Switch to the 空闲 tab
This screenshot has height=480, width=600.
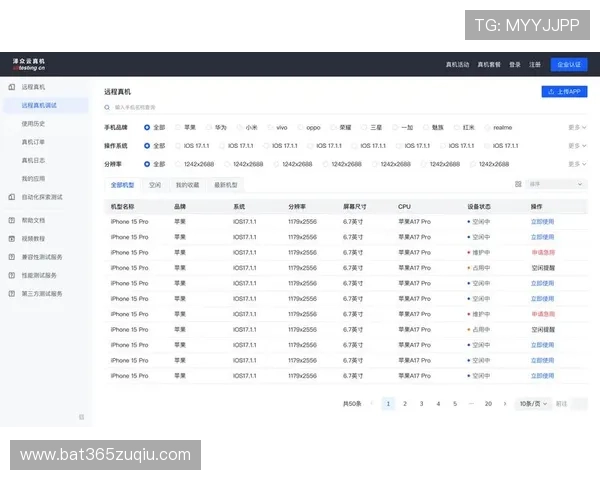click(x=155, y=185)
